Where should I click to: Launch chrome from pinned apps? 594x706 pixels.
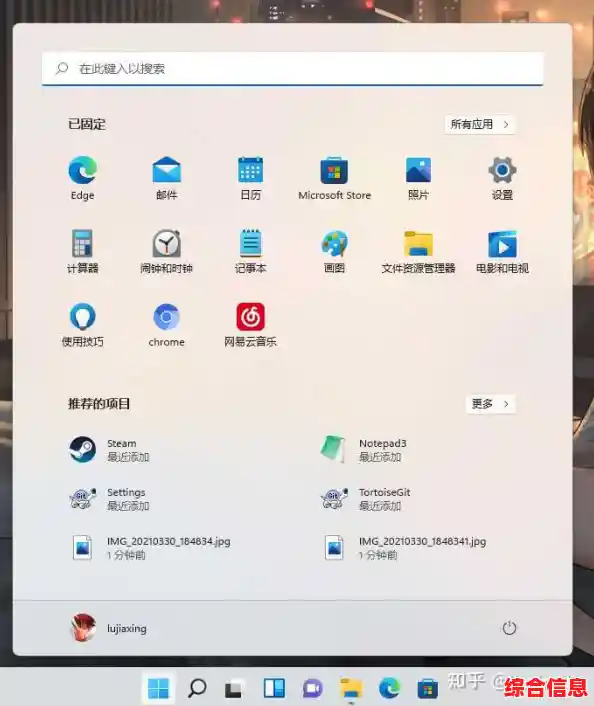point(166,325)
